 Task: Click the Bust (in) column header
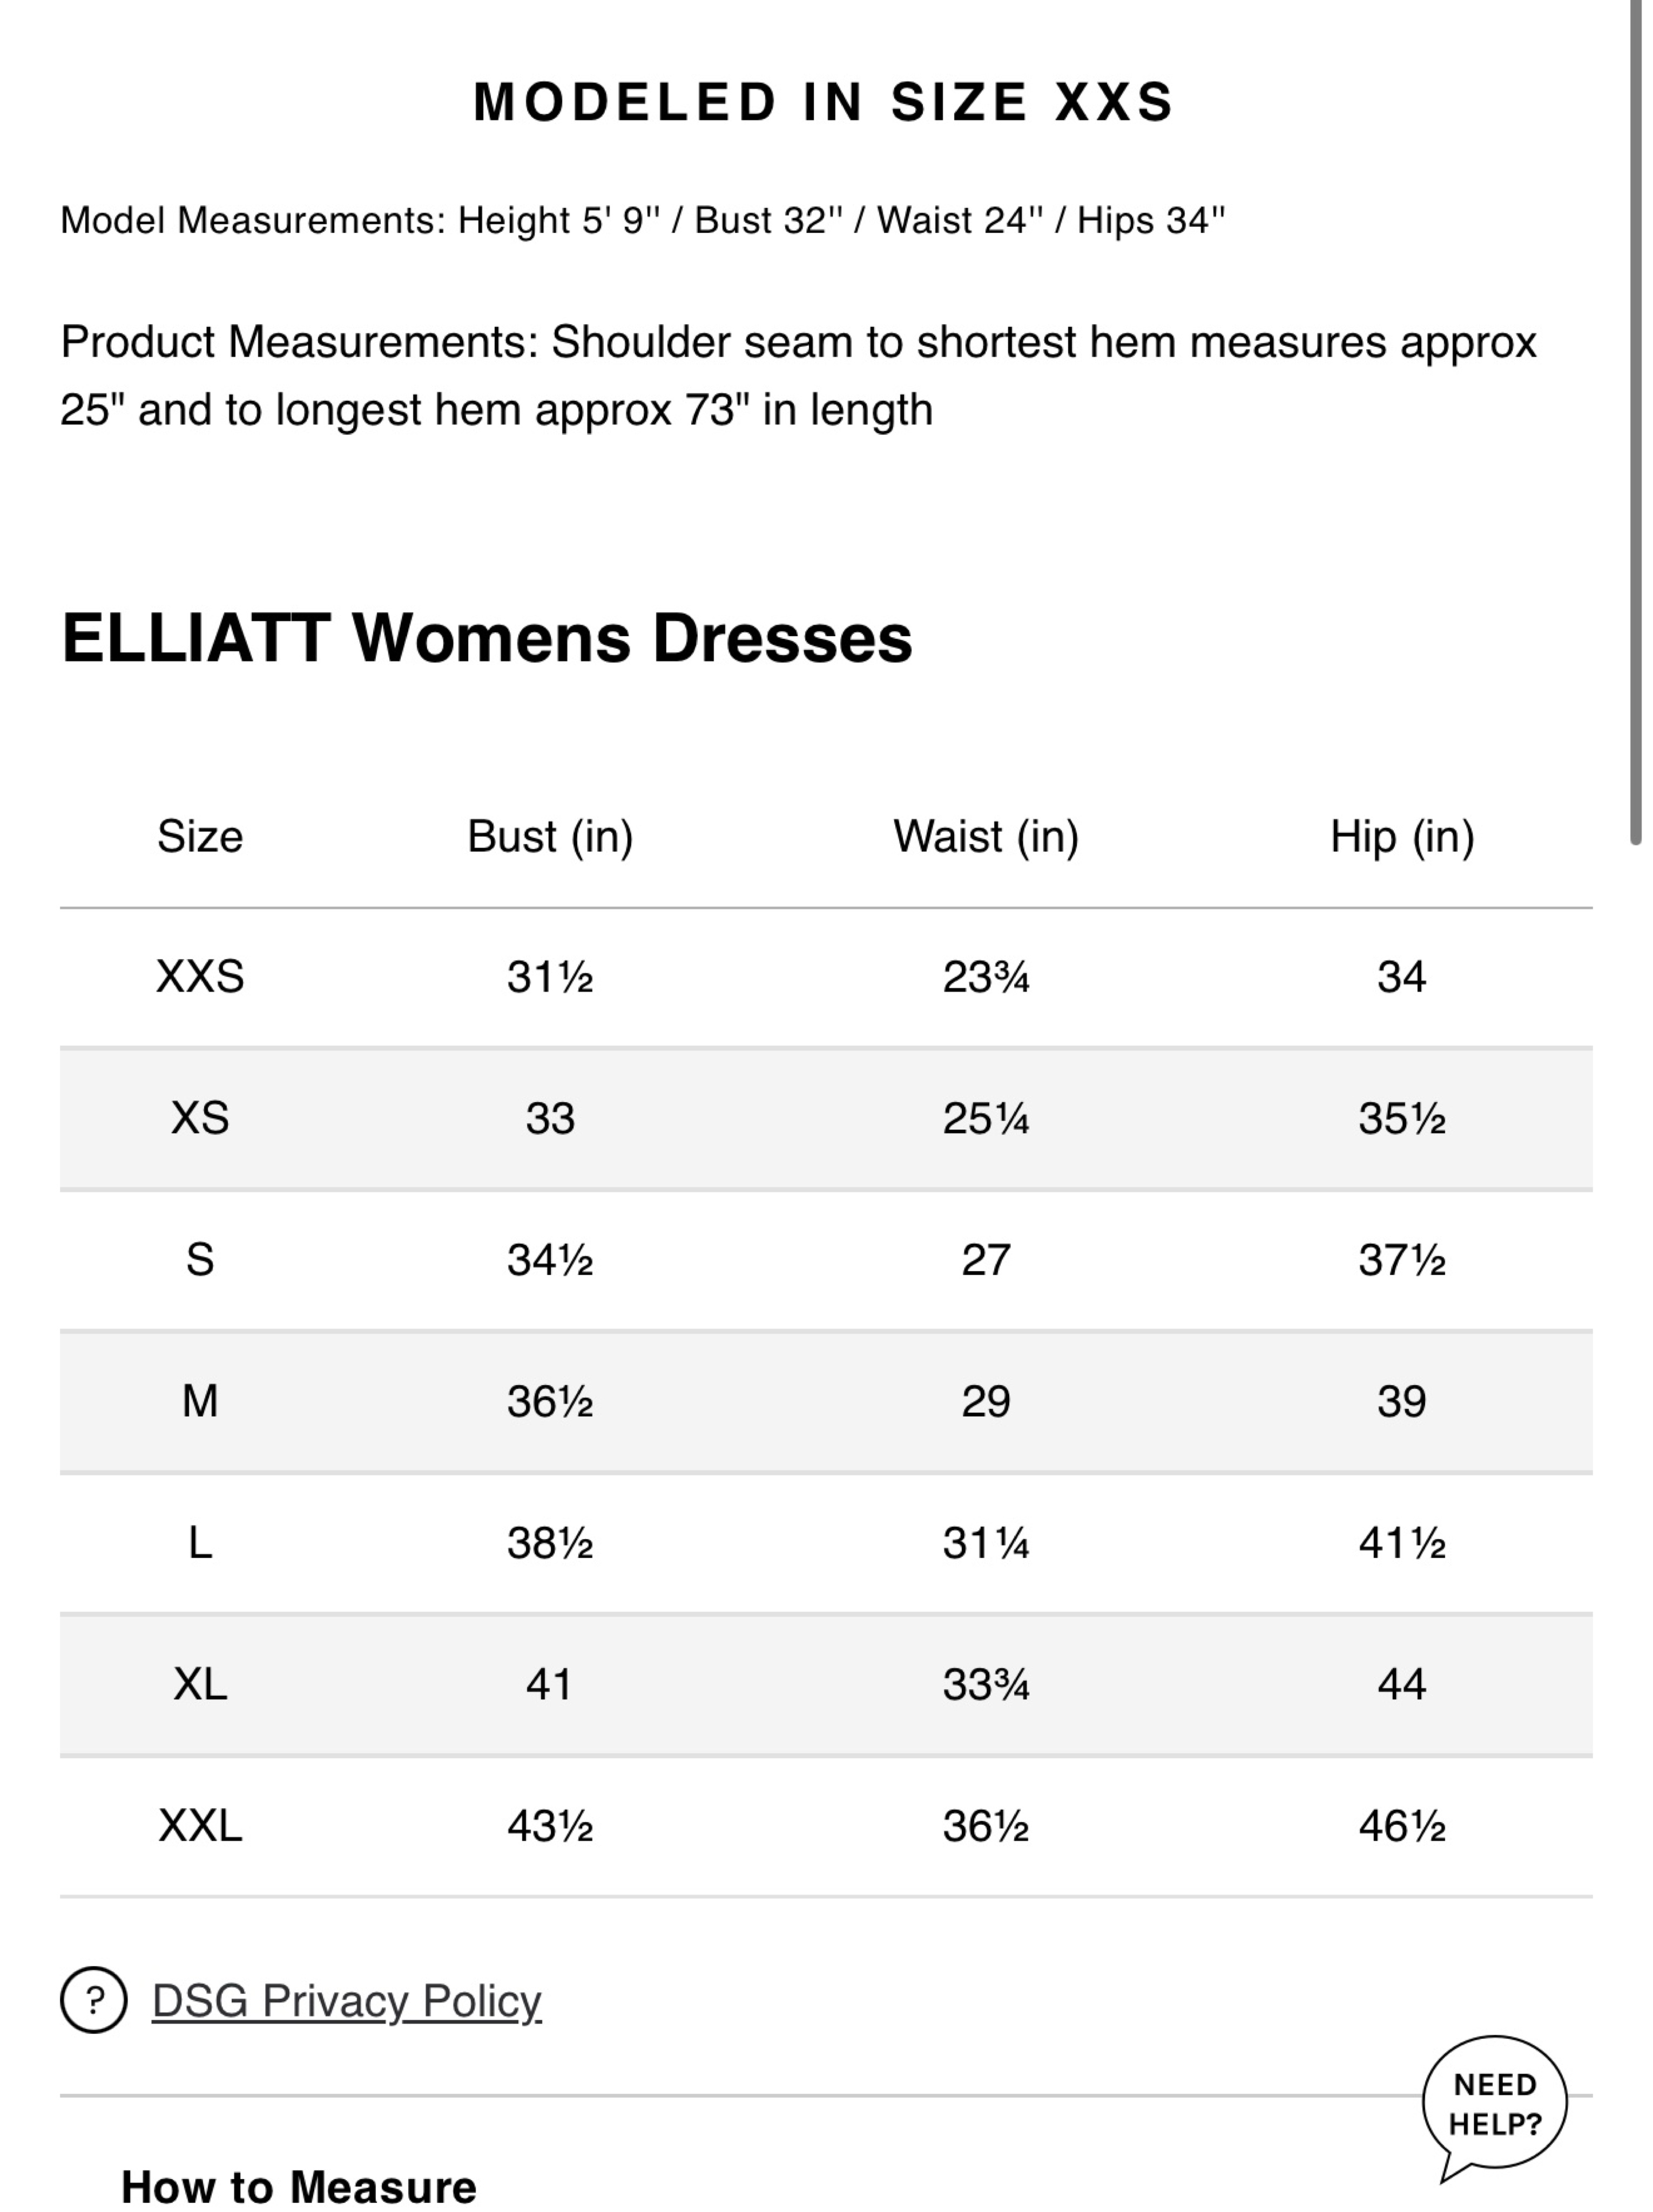(x=550, y=836)
